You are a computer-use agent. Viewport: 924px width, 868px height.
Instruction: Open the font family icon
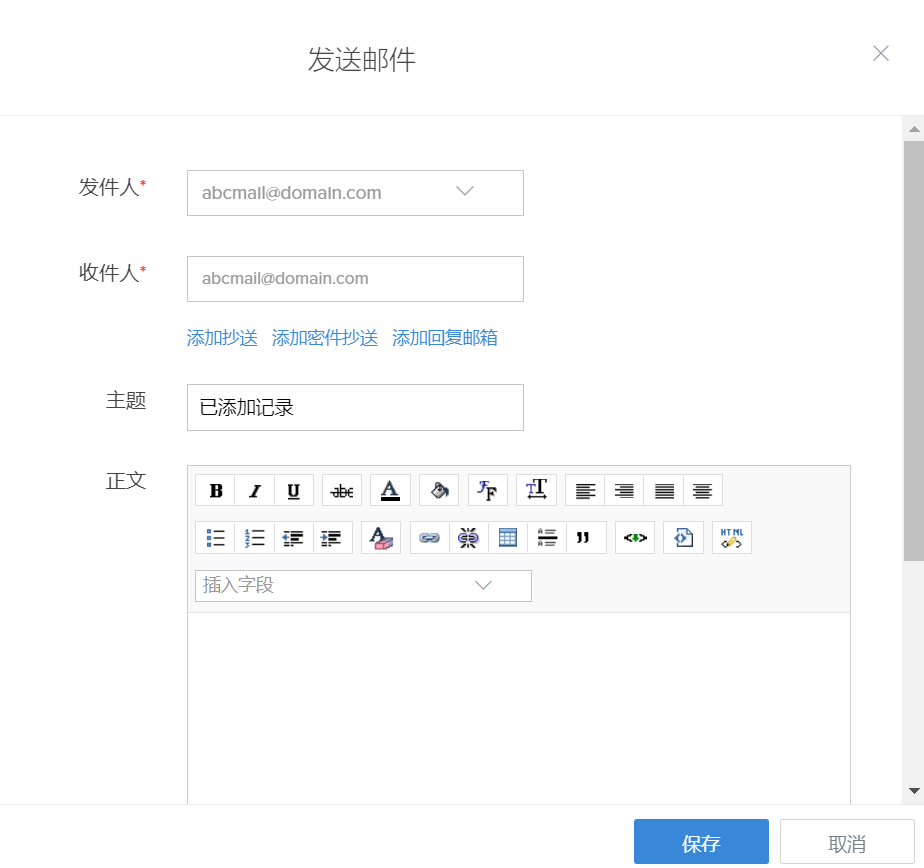(x=488, y=490)
